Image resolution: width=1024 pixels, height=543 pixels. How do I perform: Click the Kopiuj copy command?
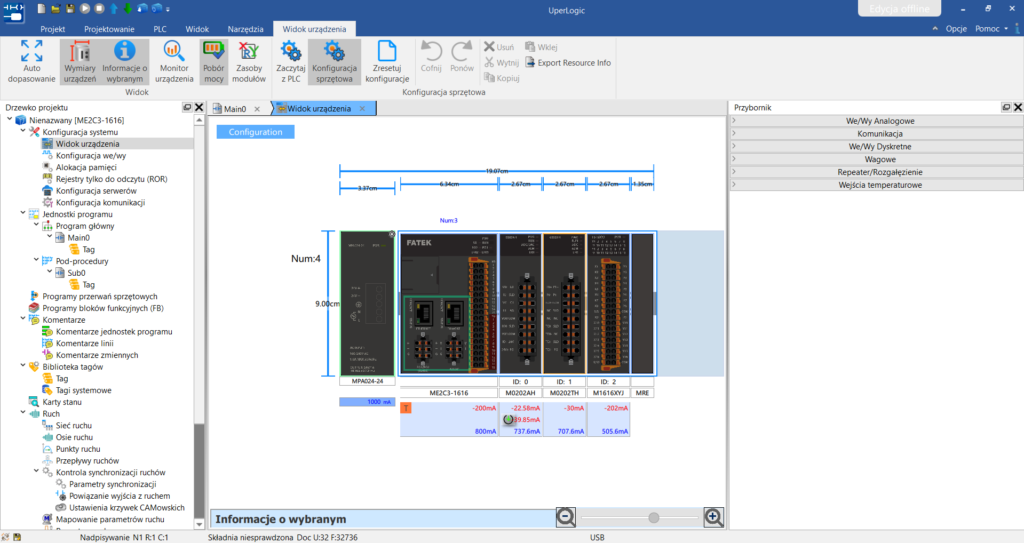pyautogui.click(x=502, y=78)
